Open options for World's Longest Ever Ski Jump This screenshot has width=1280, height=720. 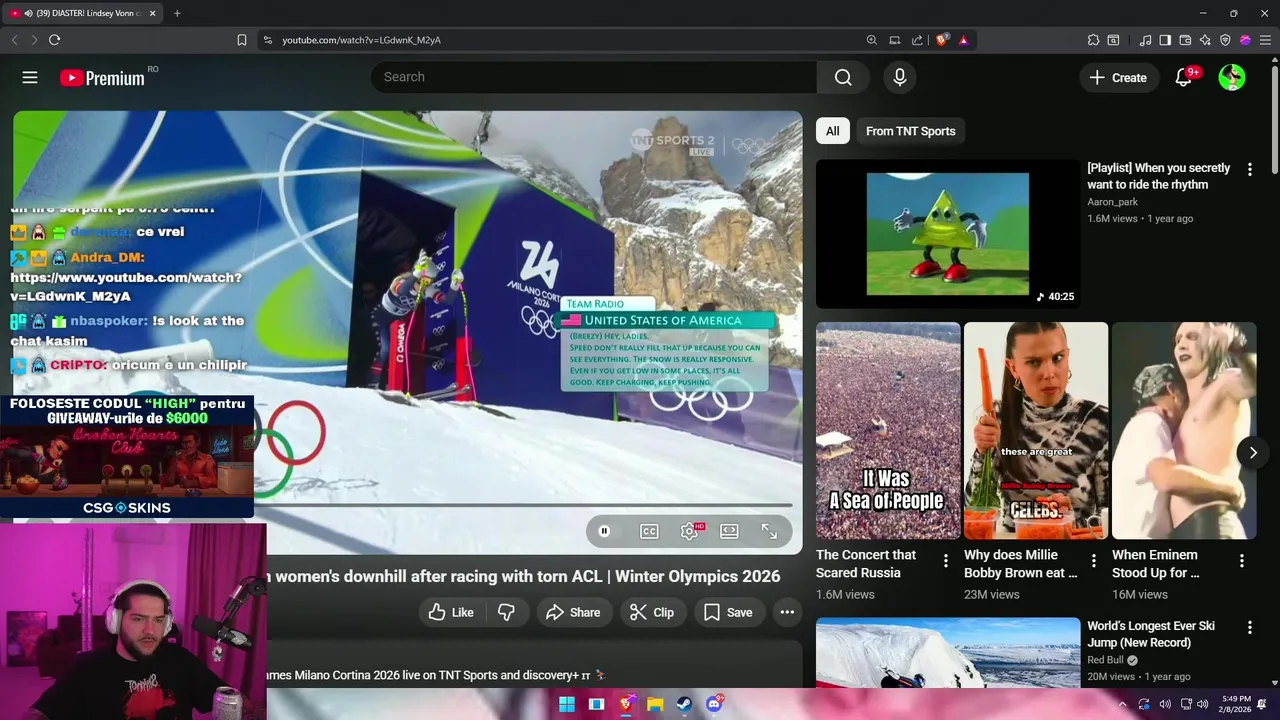click(x=1249, y=627)
